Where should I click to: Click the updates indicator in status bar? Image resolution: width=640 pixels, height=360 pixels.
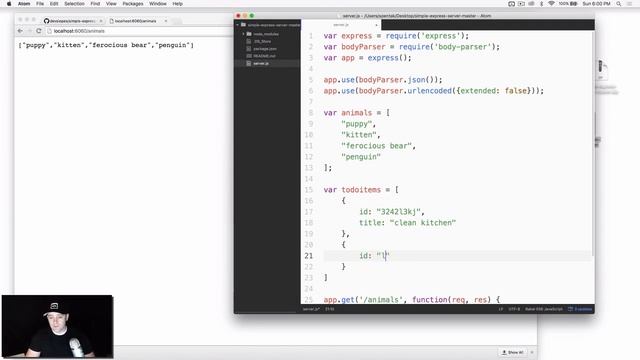(580, 309)
